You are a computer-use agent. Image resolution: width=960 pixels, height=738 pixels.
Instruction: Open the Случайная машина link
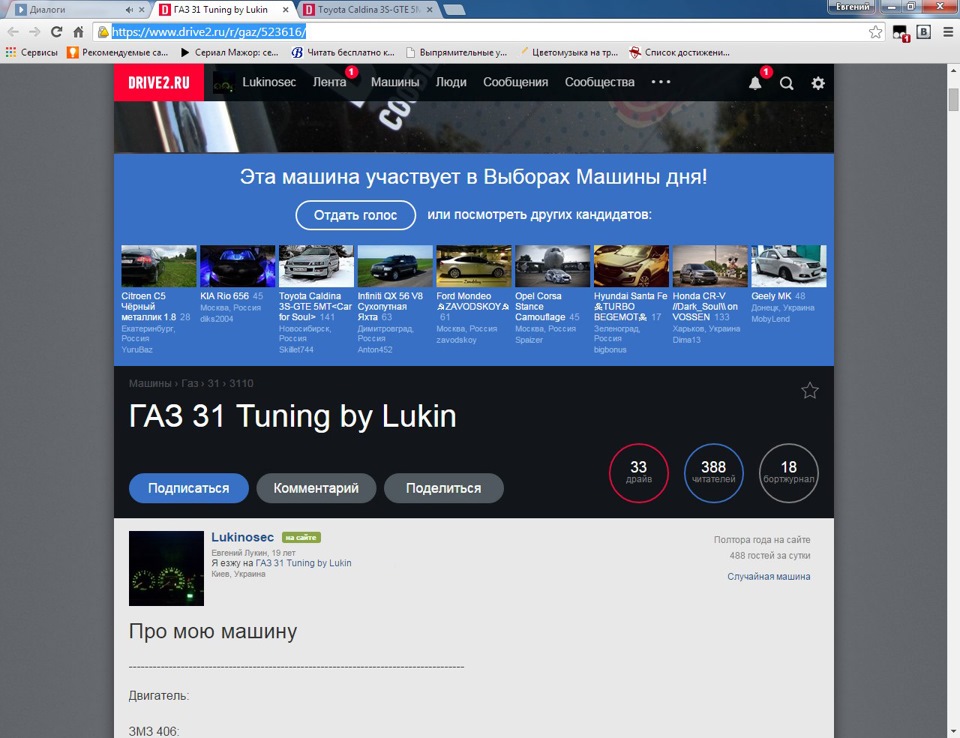(768, 576)
